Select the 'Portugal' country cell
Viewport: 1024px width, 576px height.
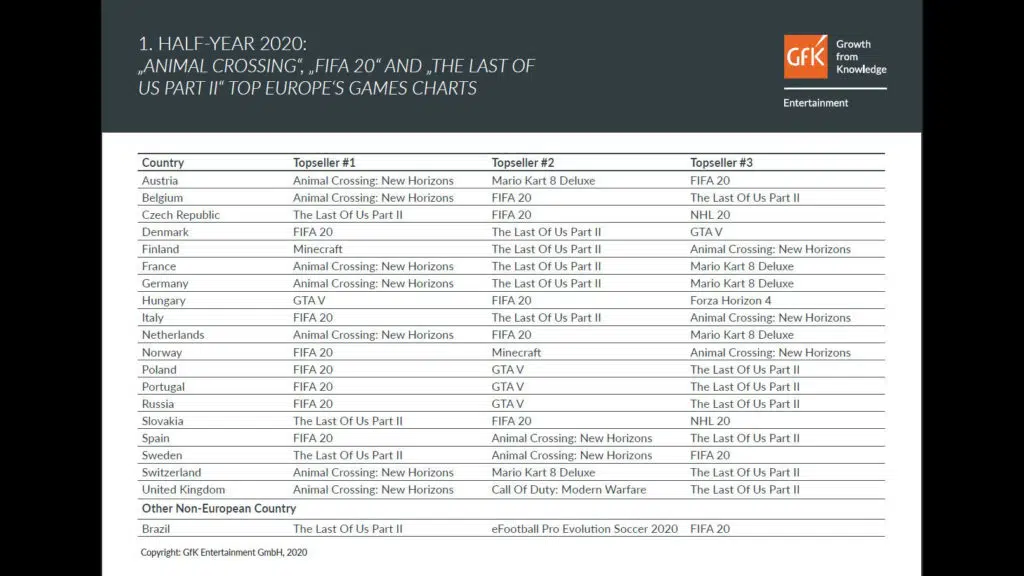pyautogui.click(x=163, y=387)
